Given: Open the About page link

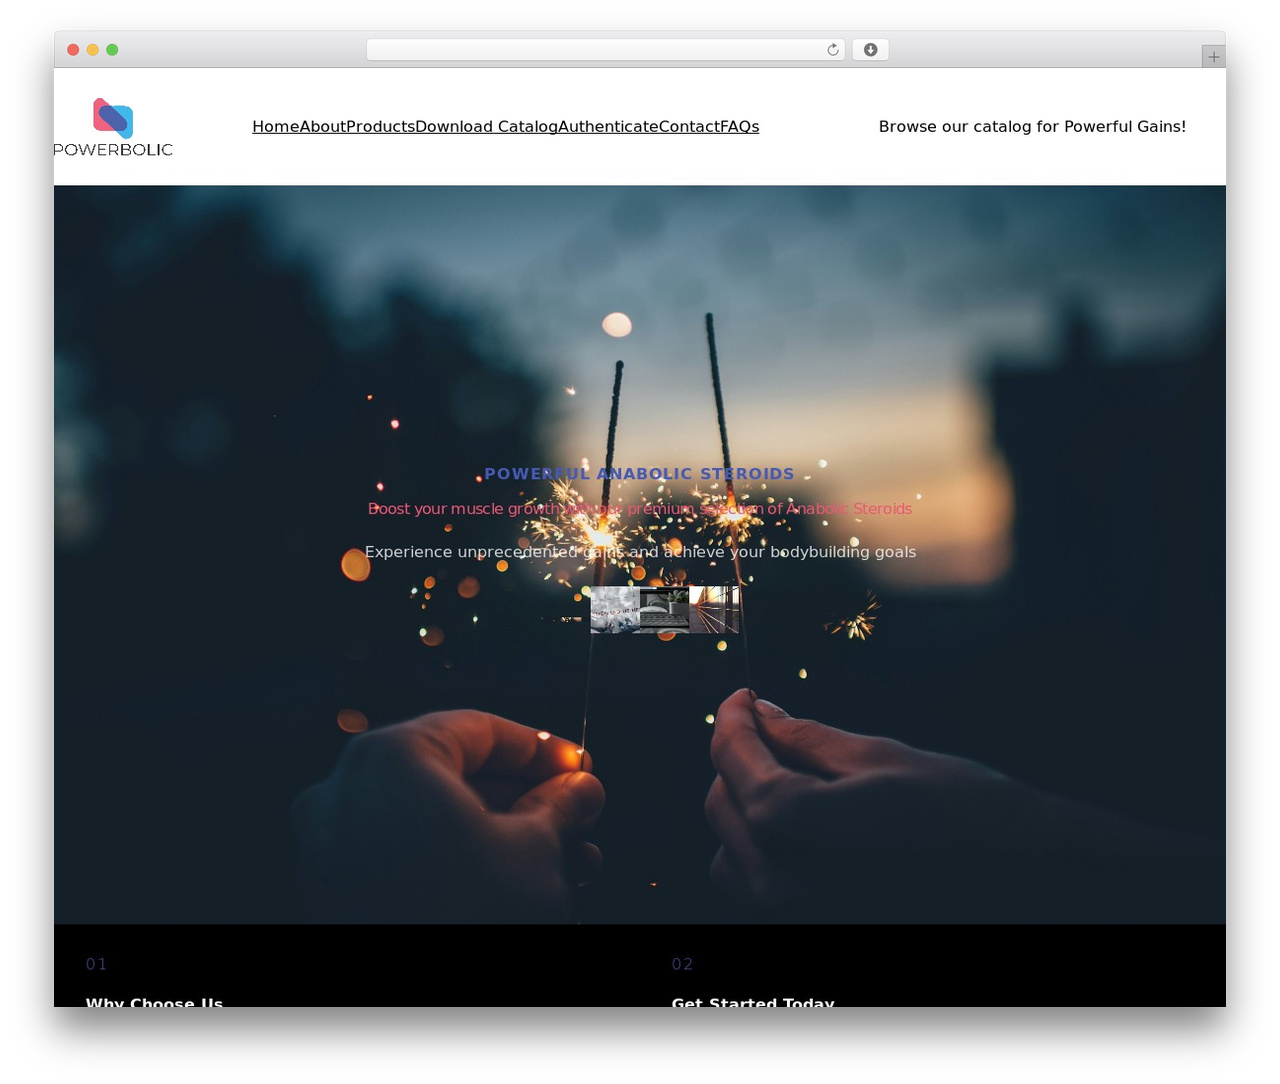Looking at the screenshot, I should (x=323, y=127).
